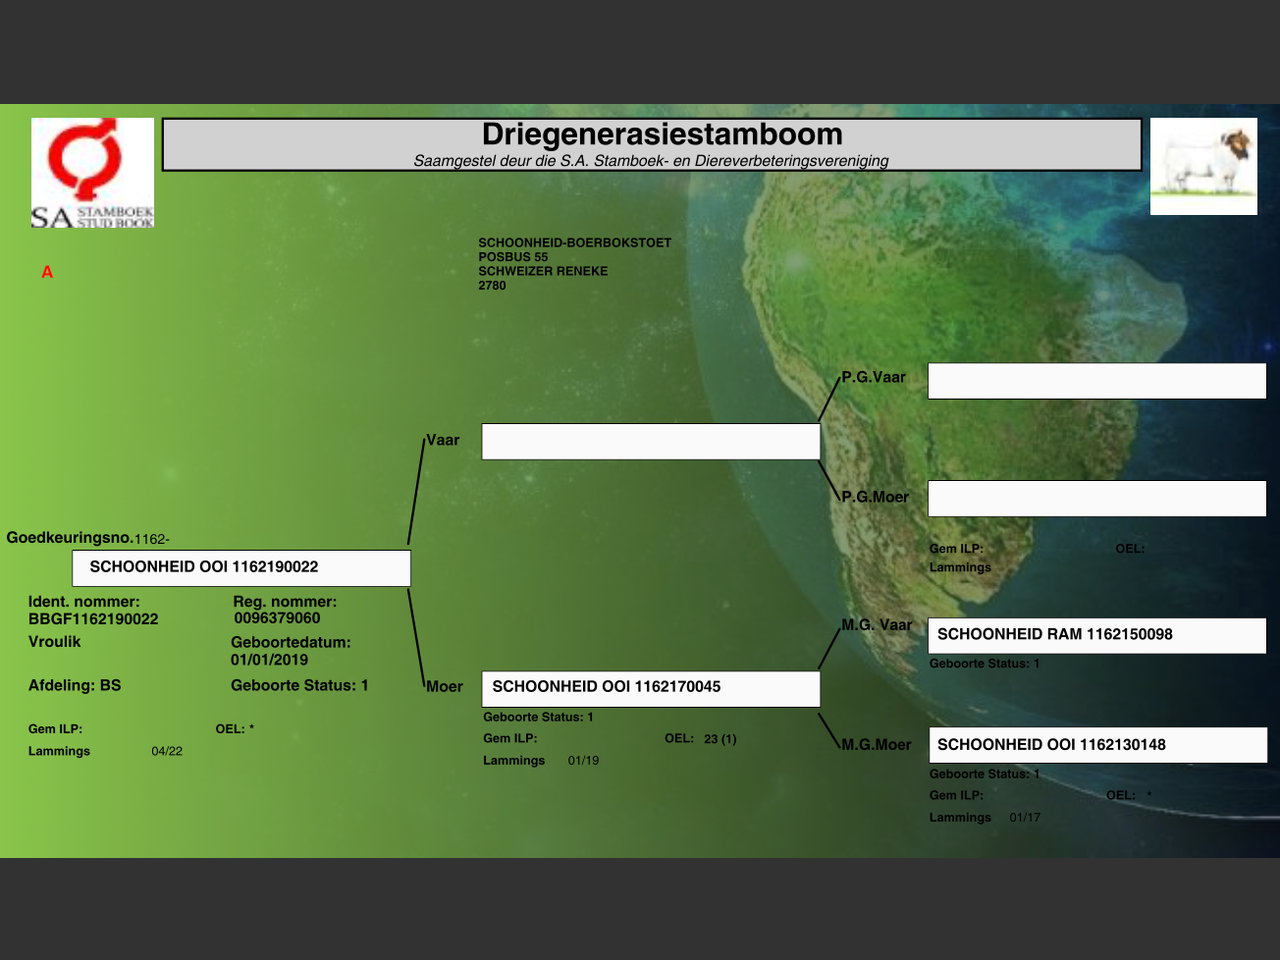Select the Goedkeuringsno label

click(x=67, y=537)
